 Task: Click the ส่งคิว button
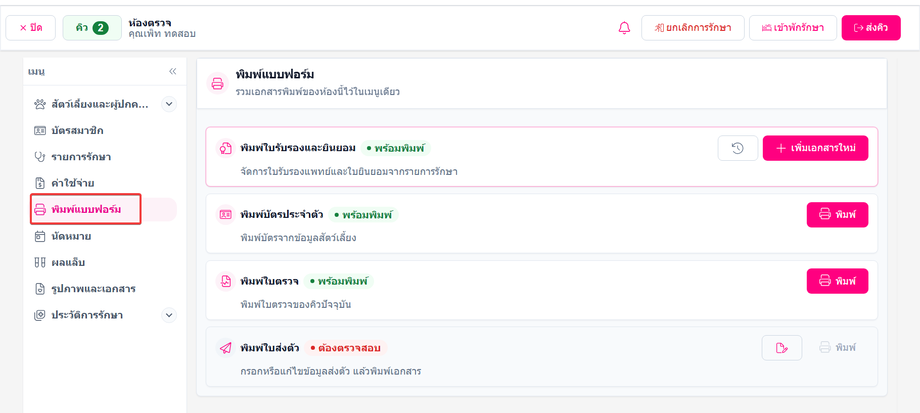871,28
